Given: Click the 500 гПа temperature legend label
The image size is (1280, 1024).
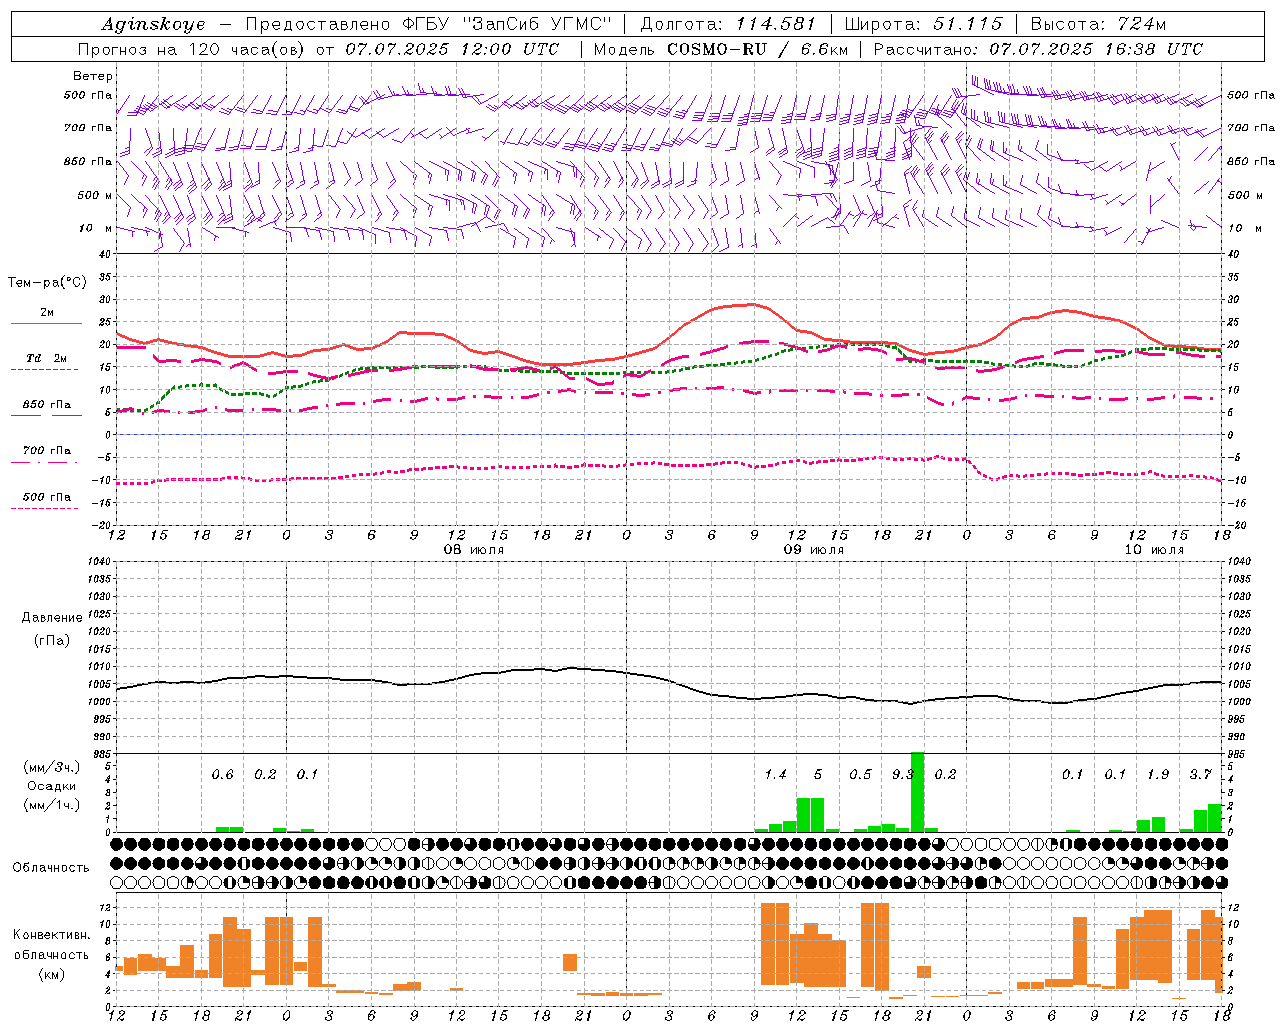Looking at the screenshot, I should (47, 497).
